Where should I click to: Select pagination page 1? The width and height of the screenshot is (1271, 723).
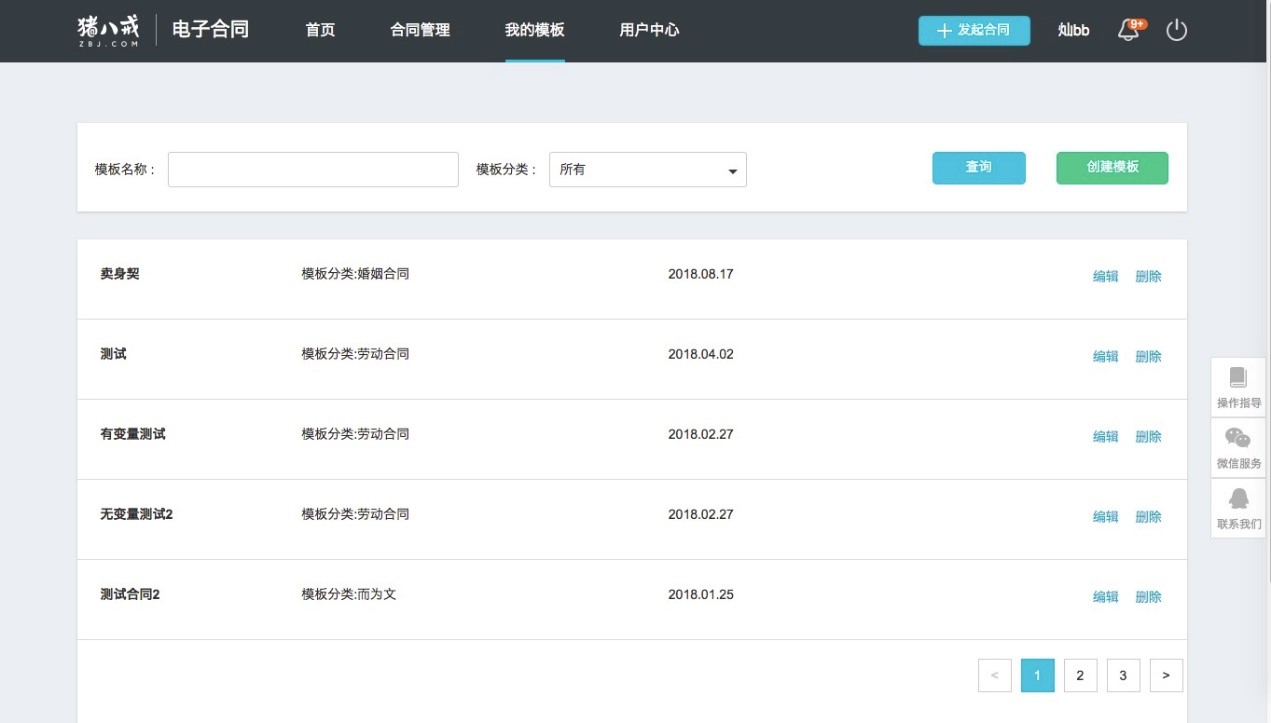pyautogui.click(x=1037, y=675)
